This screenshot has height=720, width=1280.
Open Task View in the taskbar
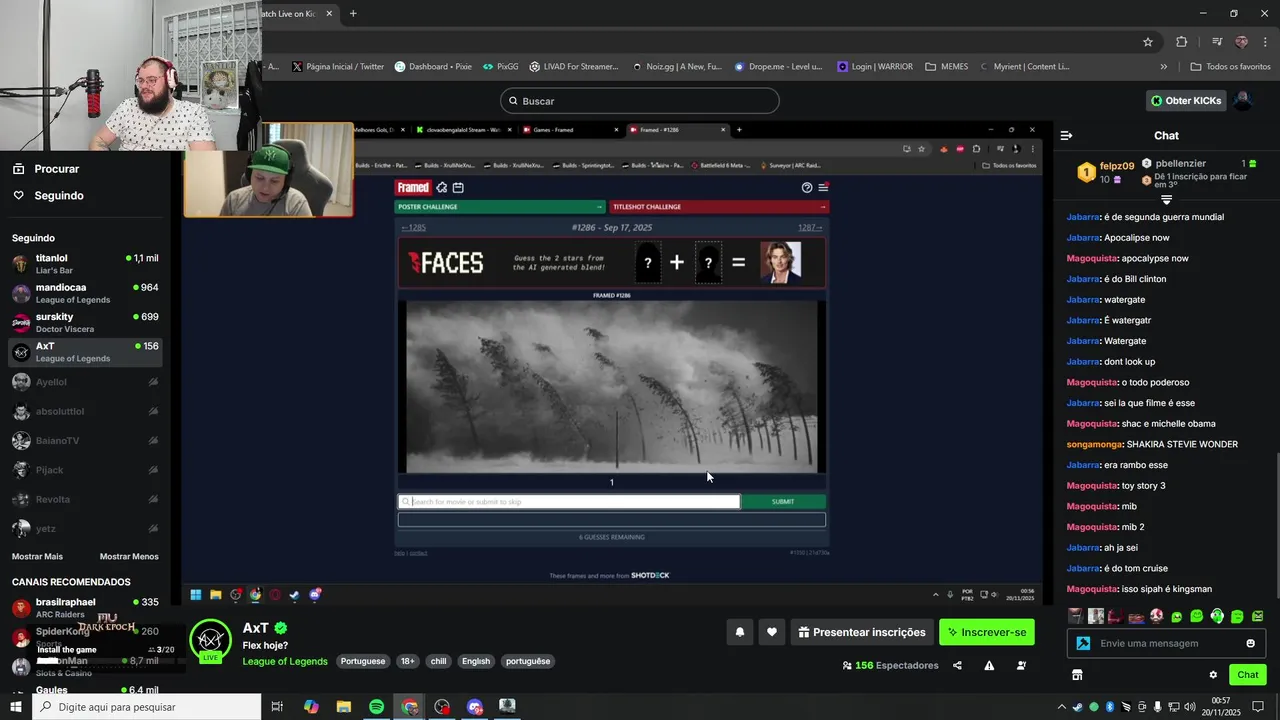point(277,706)
